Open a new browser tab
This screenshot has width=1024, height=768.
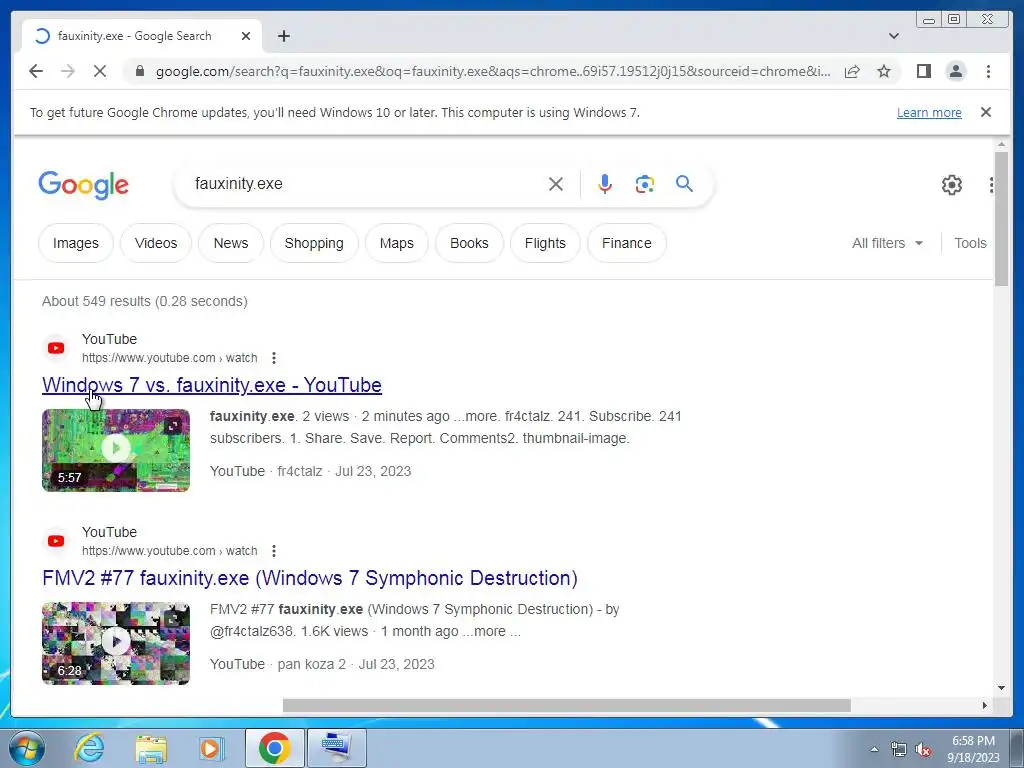283,36
